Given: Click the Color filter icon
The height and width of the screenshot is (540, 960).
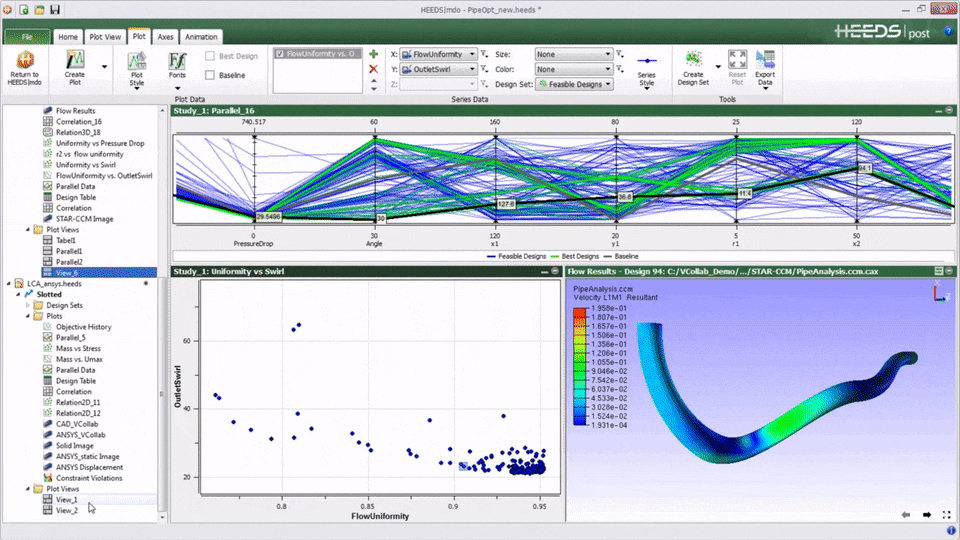Looking at the screenshot, I should 620,69.
